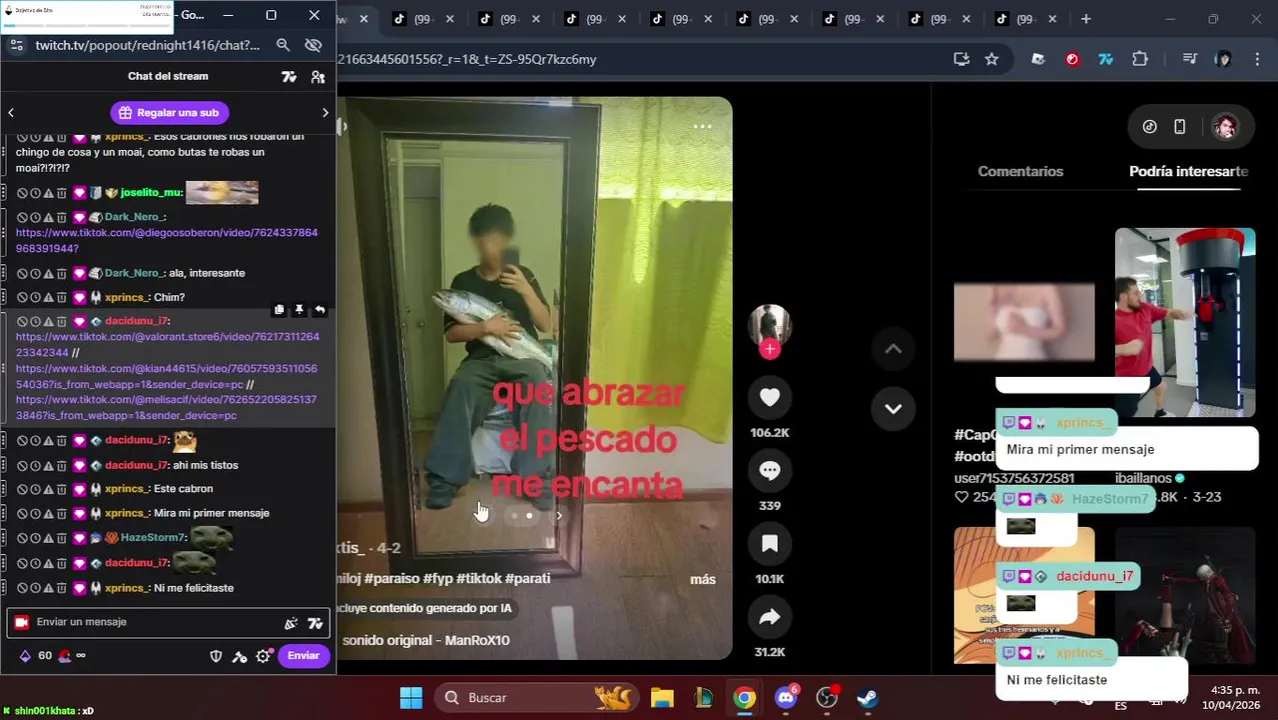Open media control music icon in Chrome
Viewport: 1278px width, 720px height.
click(x=1189, y=59)
